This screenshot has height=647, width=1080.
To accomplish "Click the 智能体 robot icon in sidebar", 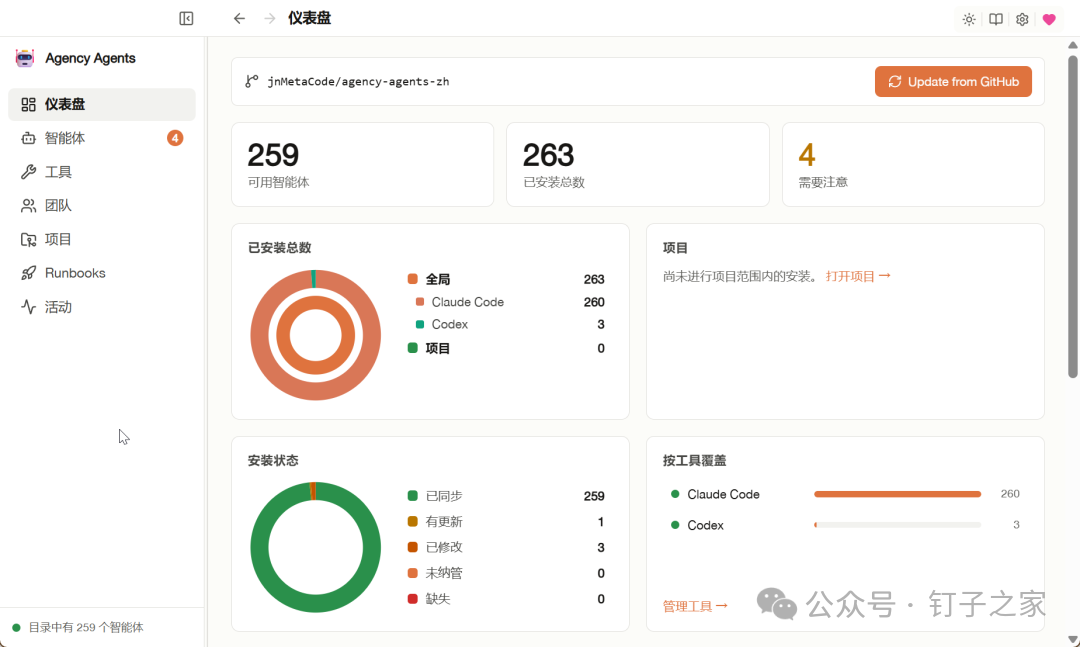I will tap(28, 138).
